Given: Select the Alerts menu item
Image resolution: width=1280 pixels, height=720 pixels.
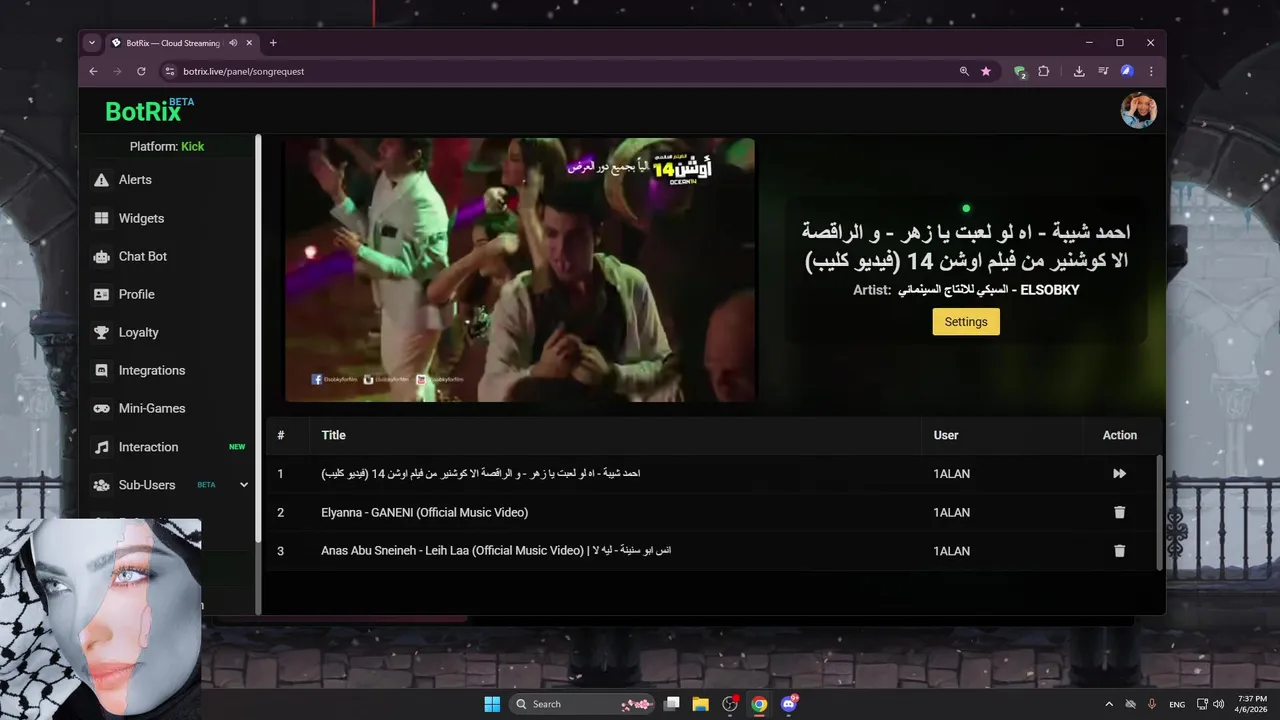Looking at the screenshot, I should tap(135, 180).
